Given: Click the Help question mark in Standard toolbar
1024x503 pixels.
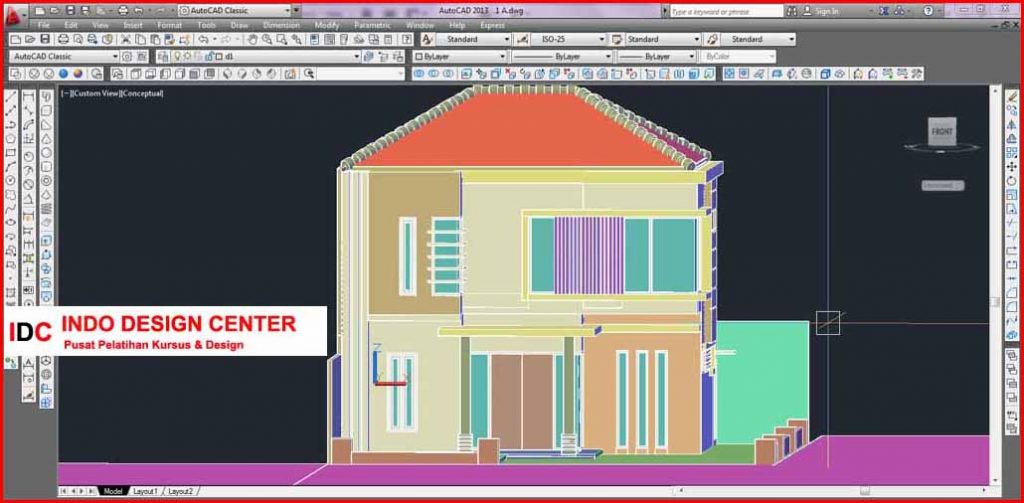Looking at the screenshot, I should click(406, 39).
